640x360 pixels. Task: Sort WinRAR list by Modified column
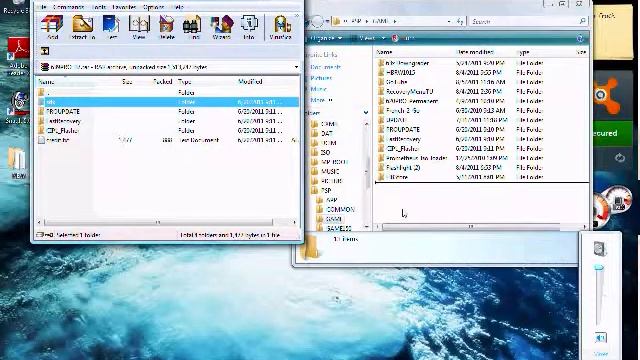pos(250,82)
